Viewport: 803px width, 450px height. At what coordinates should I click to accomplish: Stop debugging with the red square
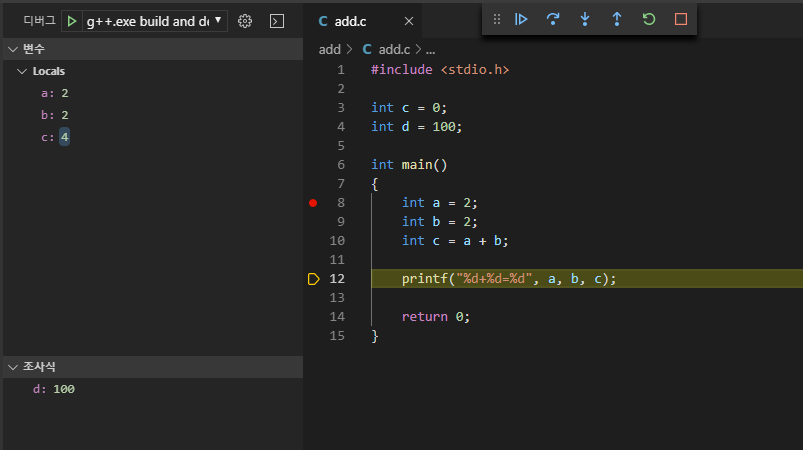point(681,19)
